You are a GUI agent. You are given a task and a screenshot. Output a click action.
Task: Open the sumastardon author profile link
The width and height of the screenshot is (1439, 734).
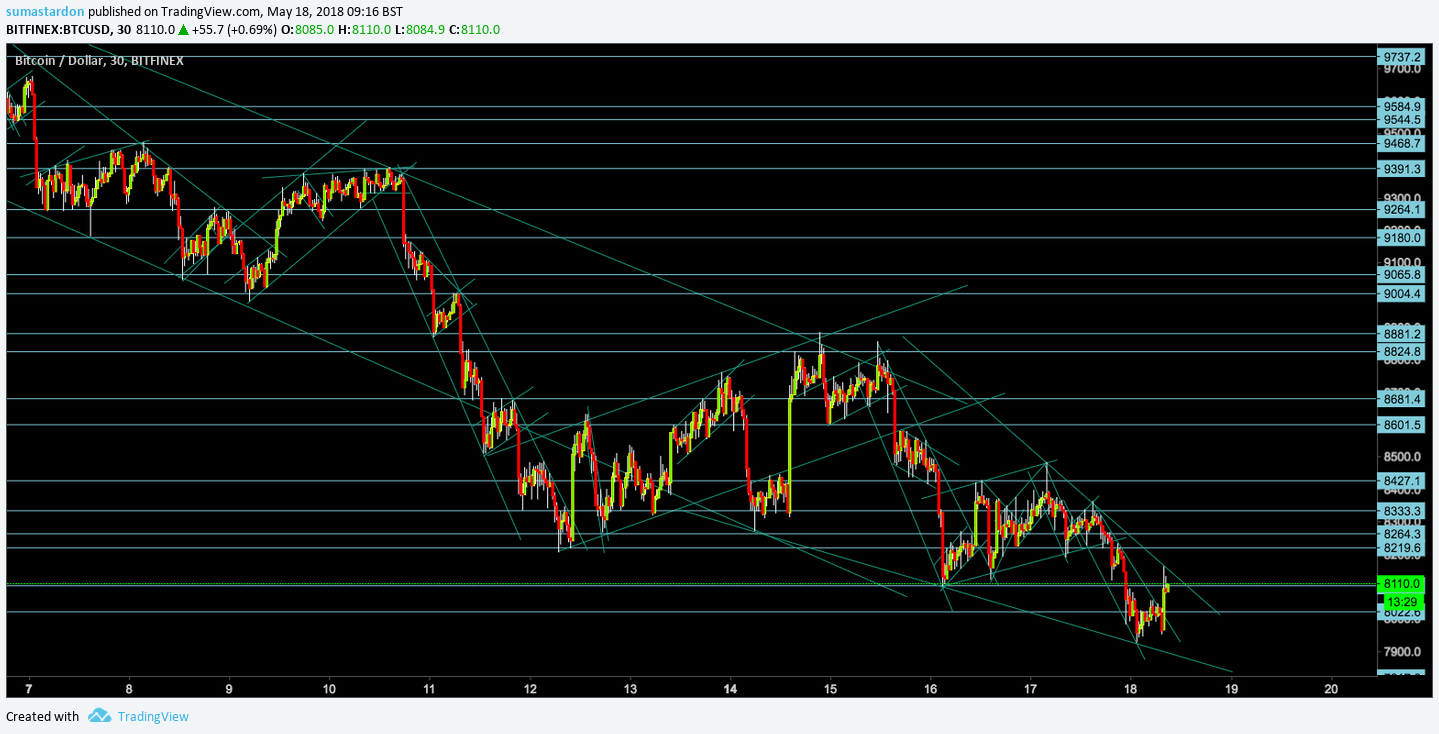pos(45,11)
